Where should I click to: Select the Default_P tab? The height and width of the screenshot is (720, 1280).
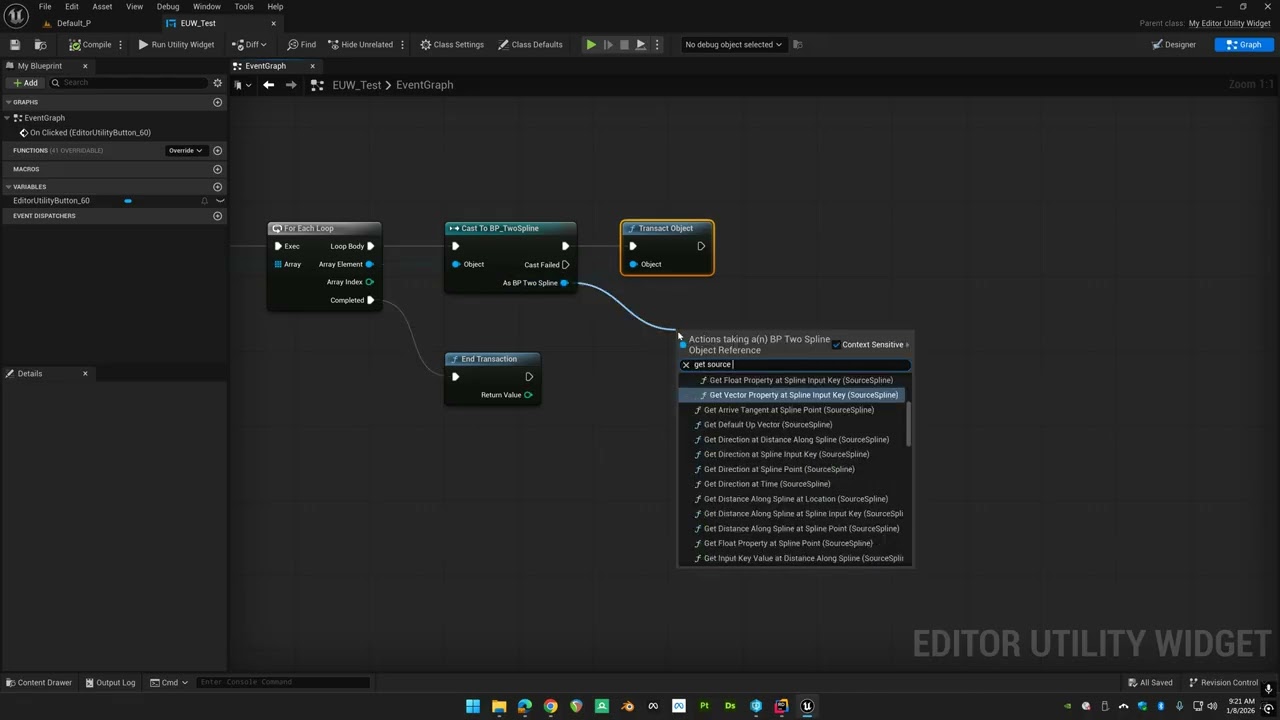[74, 23]
